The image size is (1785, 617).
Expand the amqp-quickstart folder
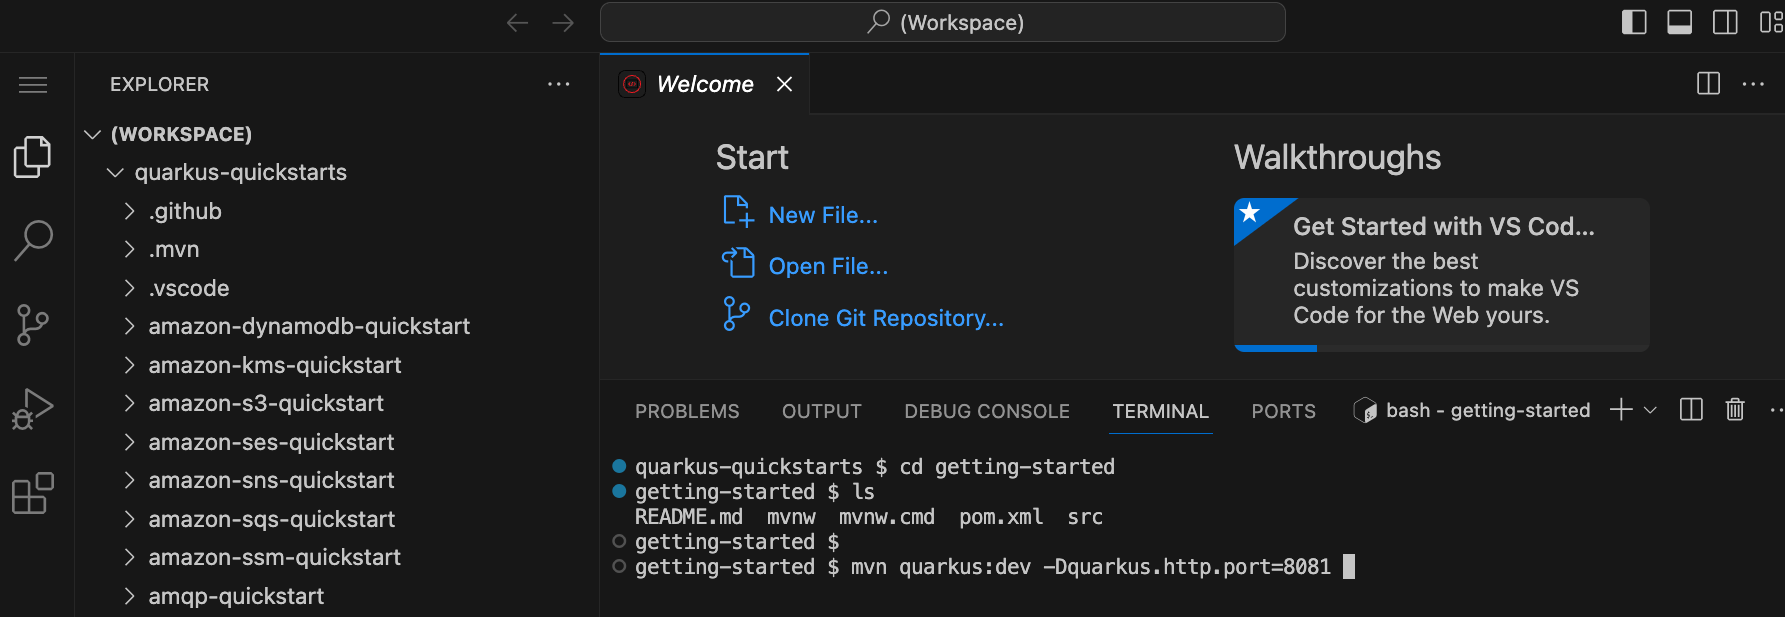click(x=129, y=596)
